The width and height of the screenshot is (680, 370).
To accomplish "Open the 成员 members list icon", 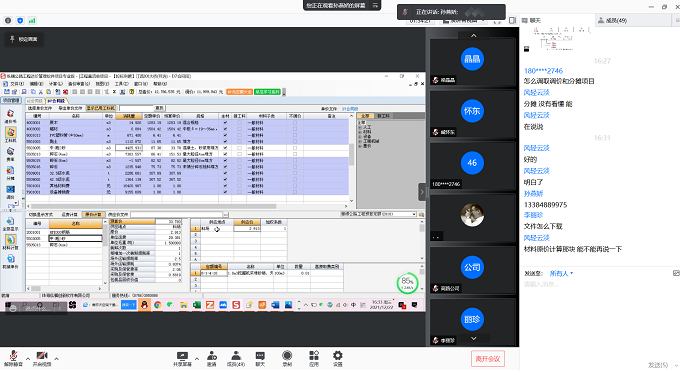I will point(236,359).
